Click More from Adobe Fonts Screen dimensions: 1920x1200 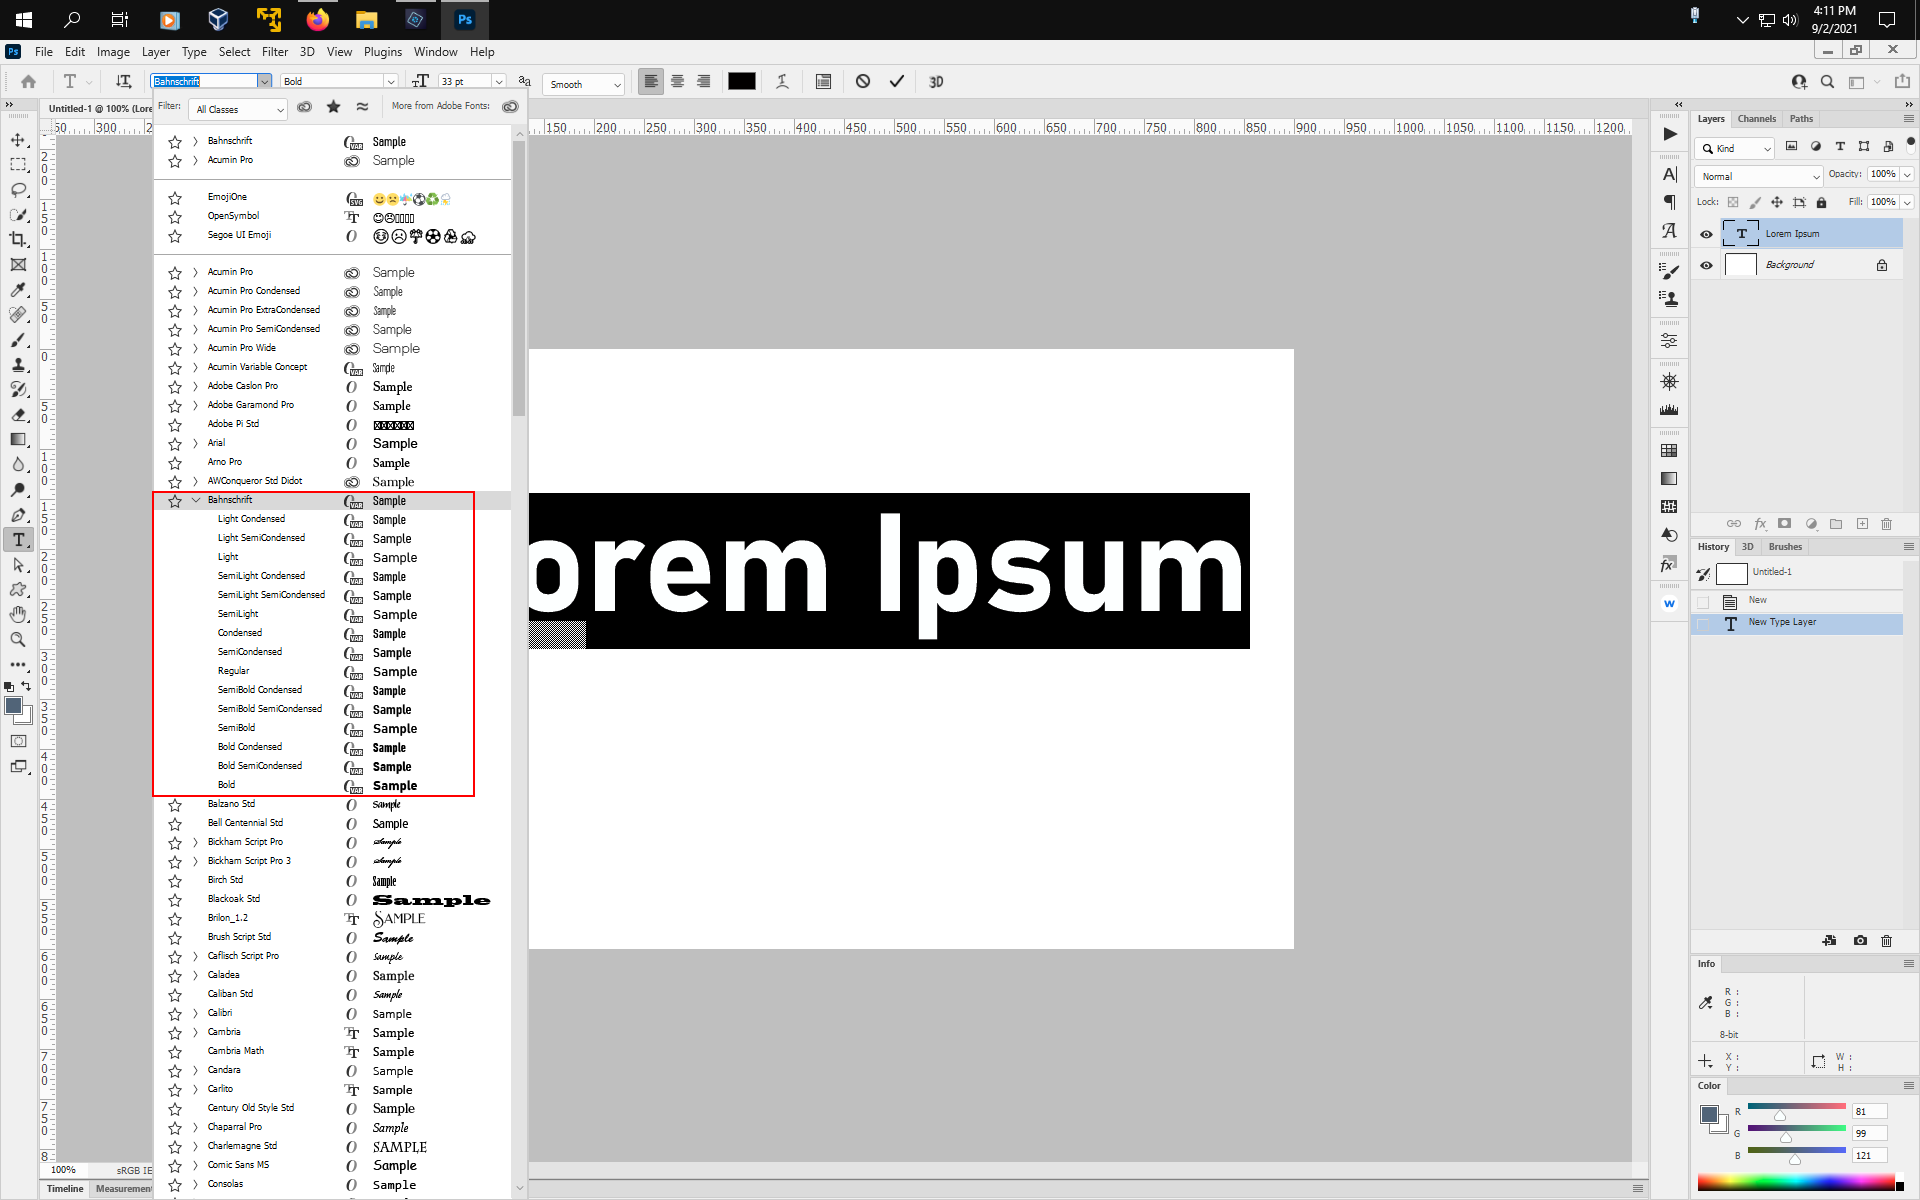[x=440, y=106]
